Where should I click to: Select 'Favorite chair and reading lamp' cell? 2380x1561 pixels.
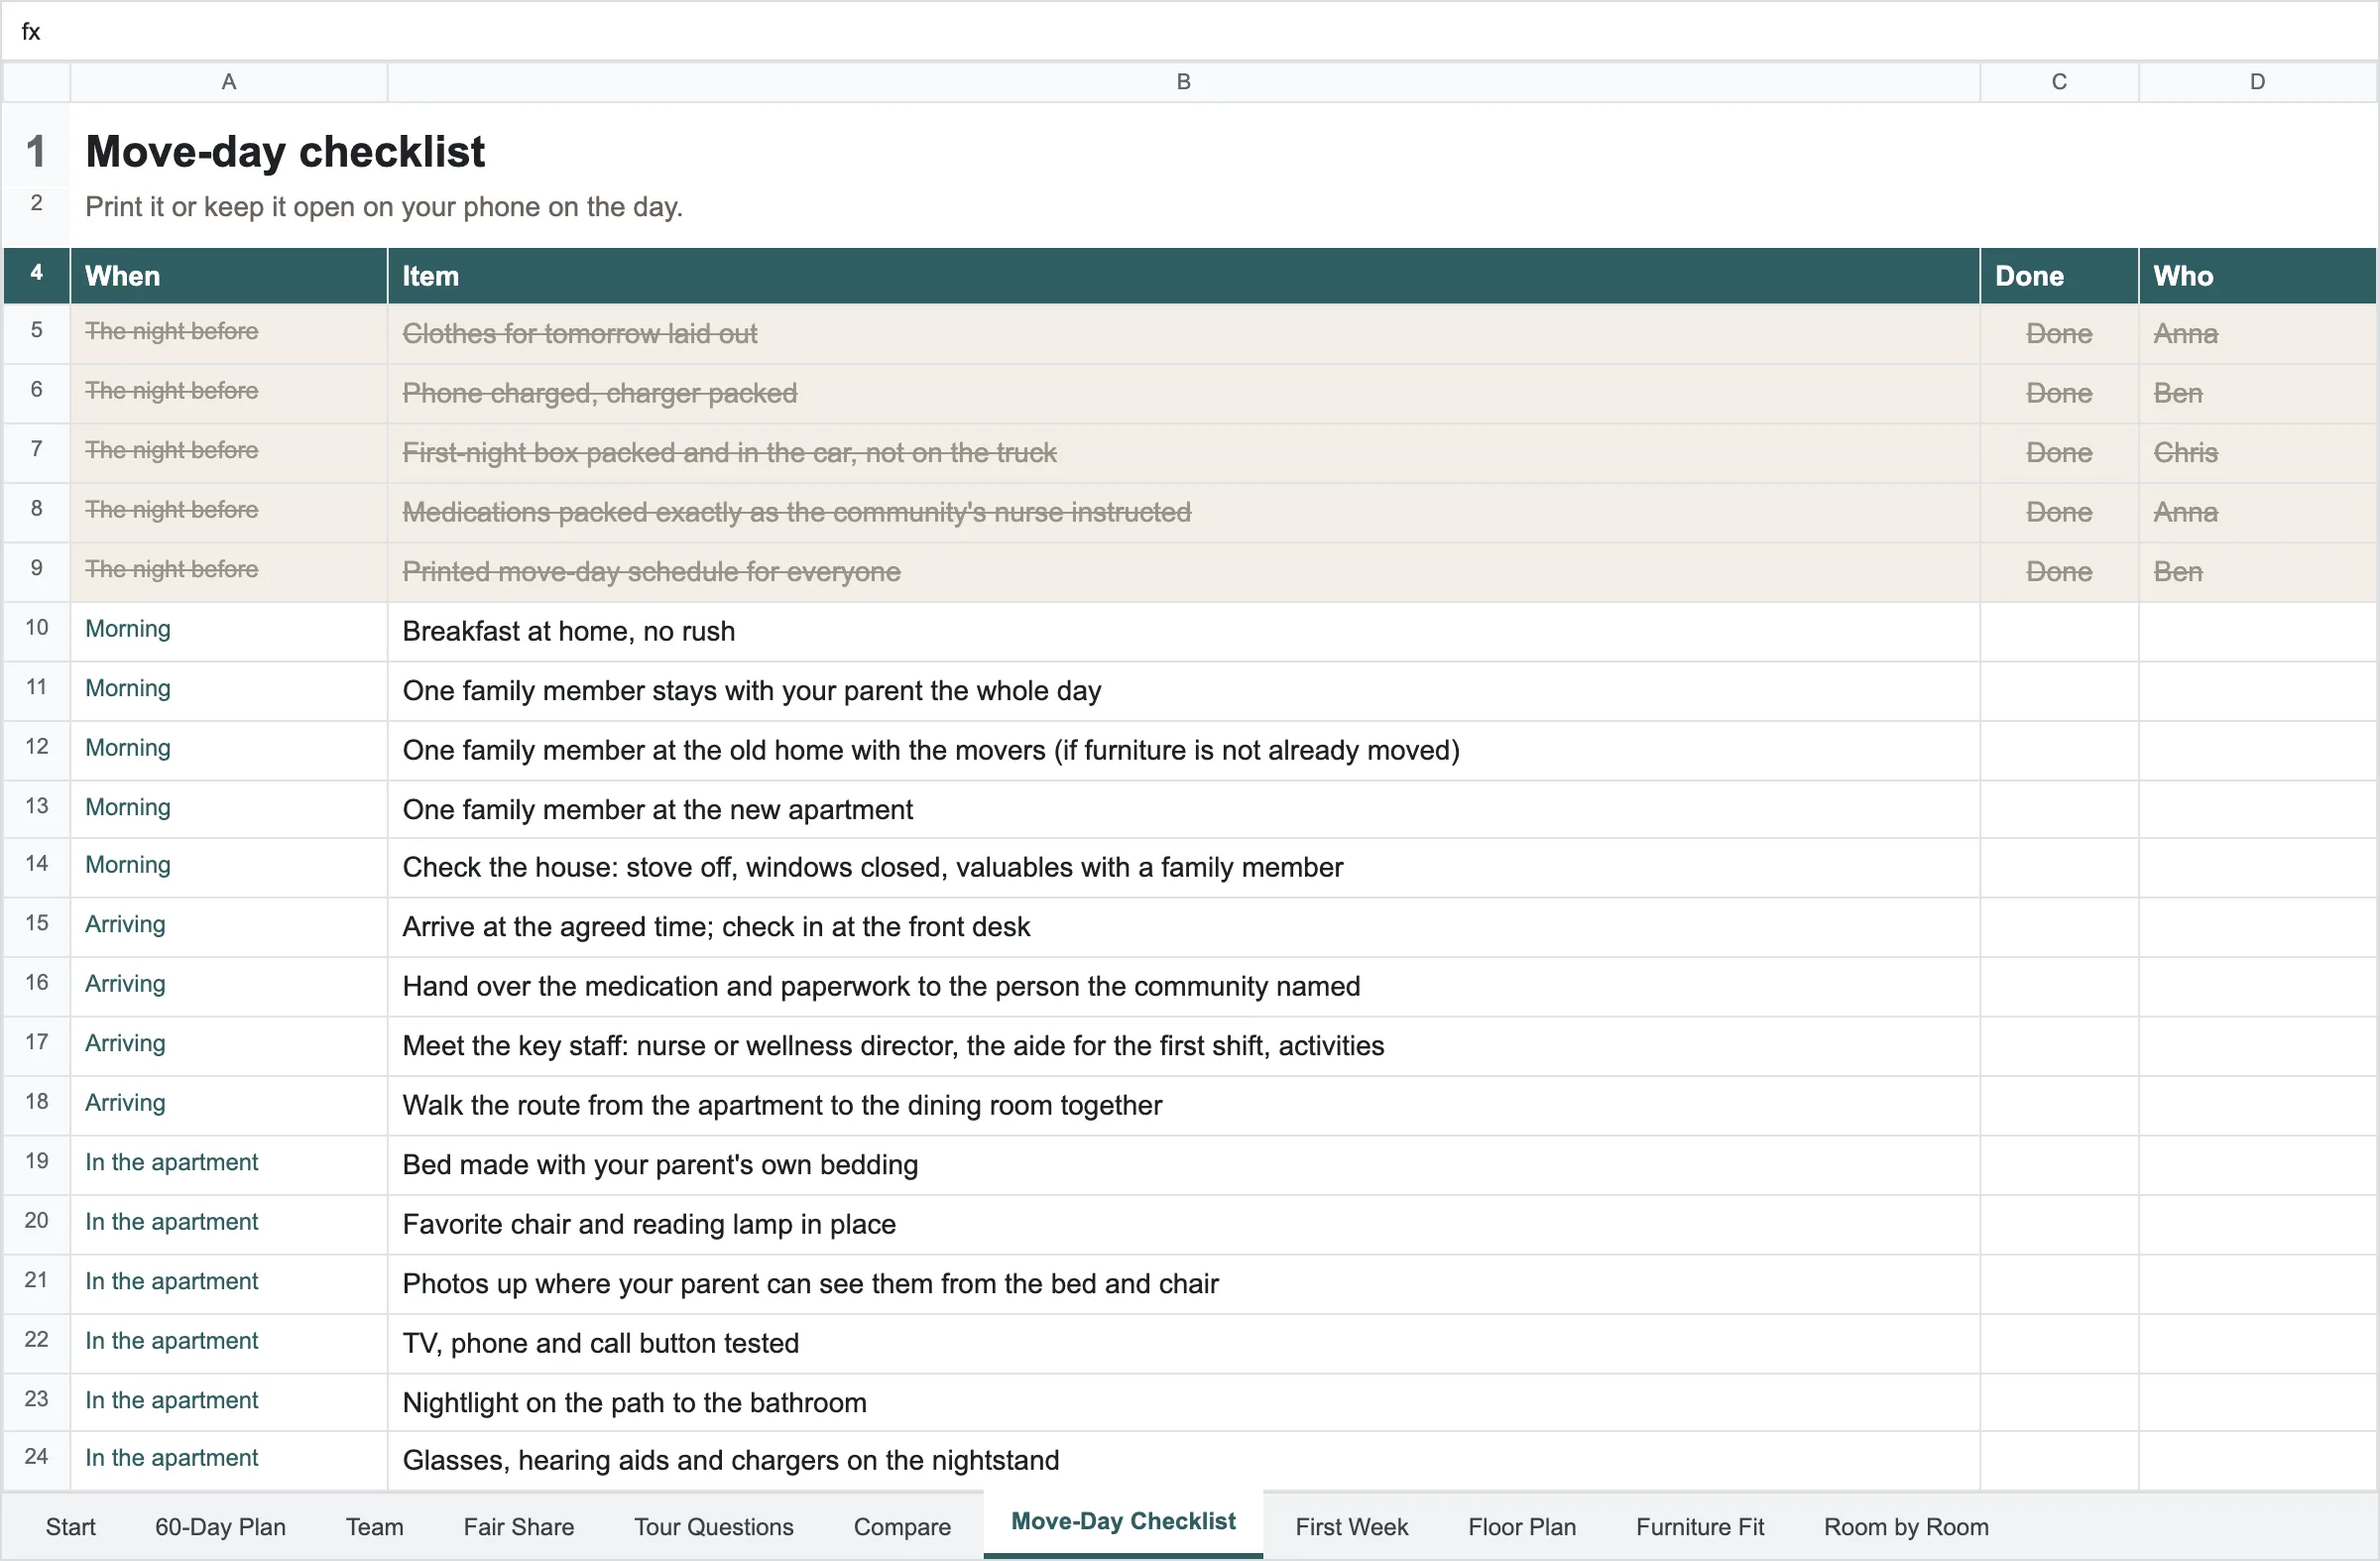coord(1183,1225)
